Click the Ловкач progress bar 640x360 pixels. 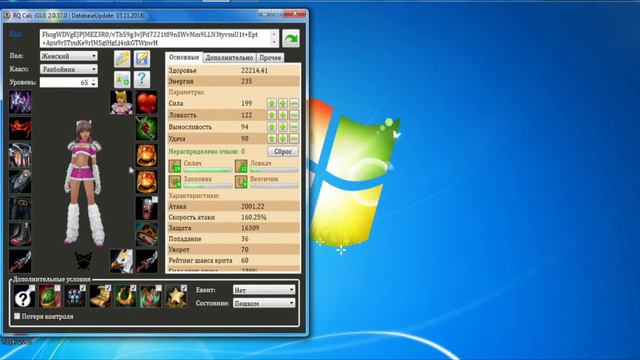[x=274, y=170]
